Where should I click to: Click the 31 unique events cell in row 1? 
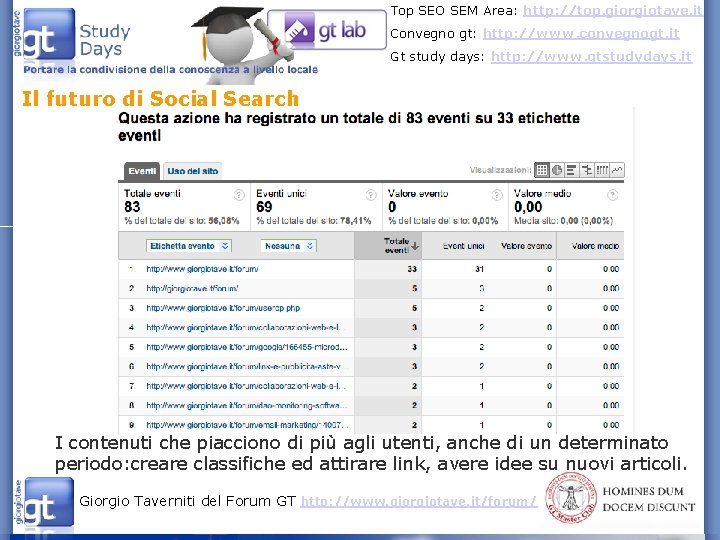tap(479, 269)
